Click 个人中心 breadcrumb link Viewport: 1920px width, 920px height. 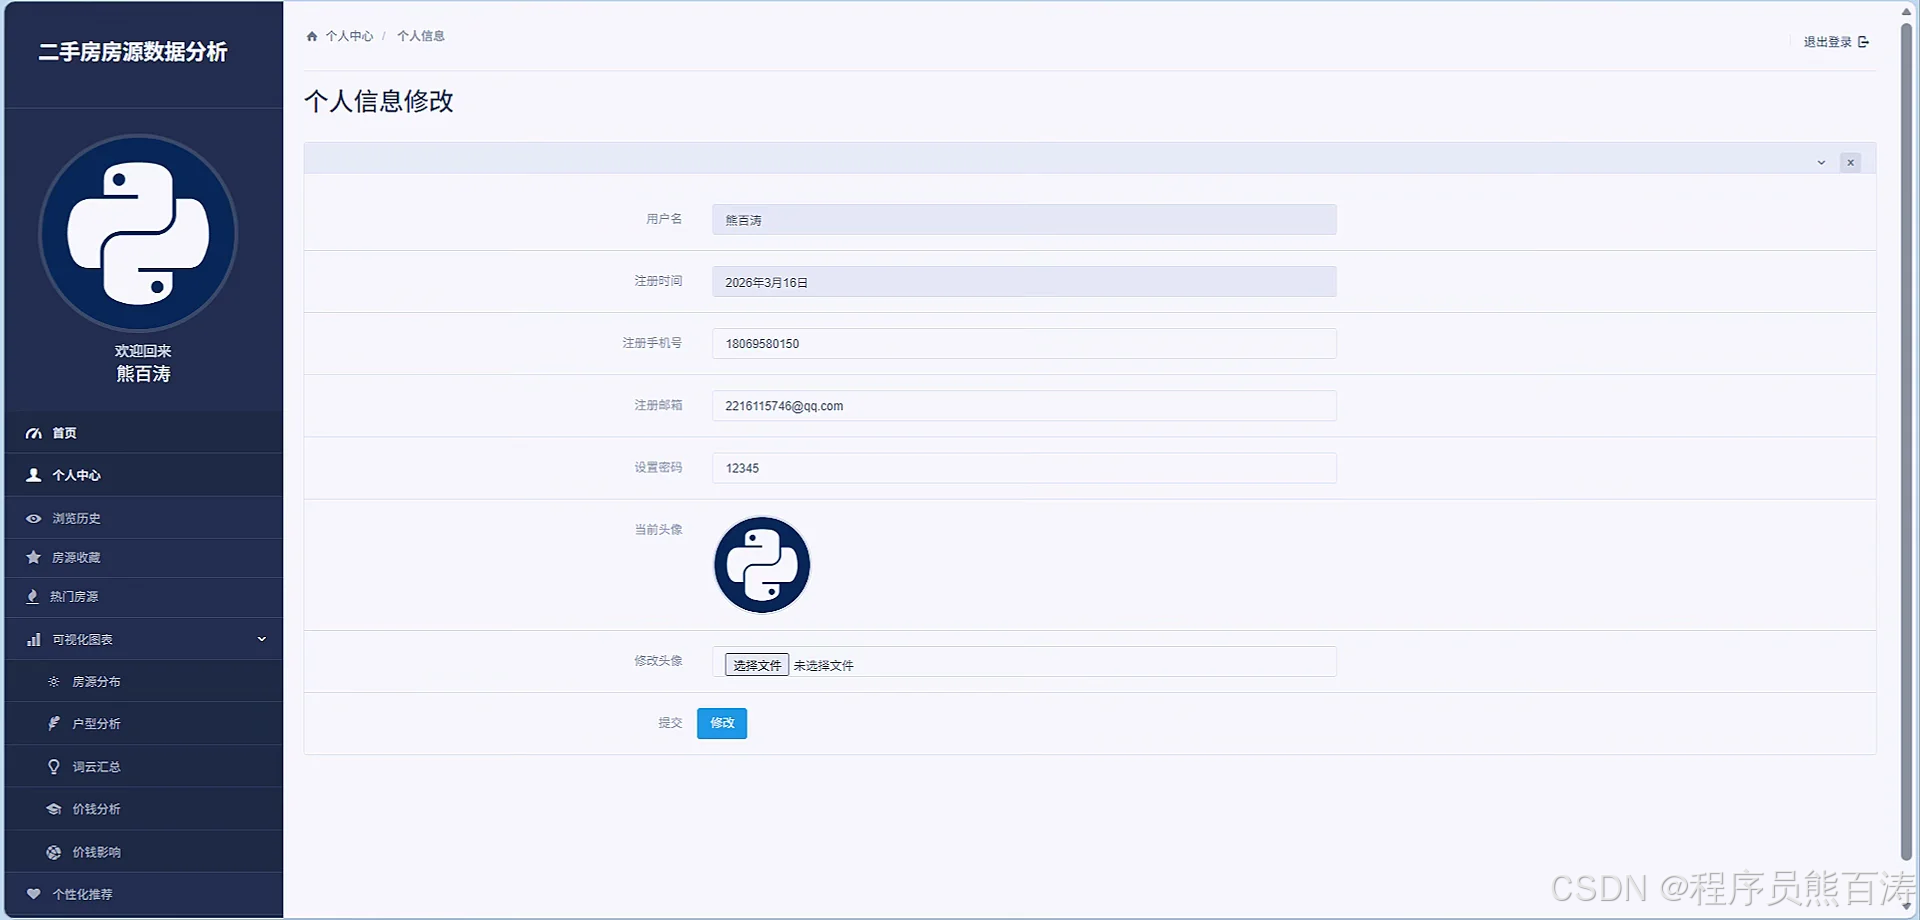click(x=349, y=36)
